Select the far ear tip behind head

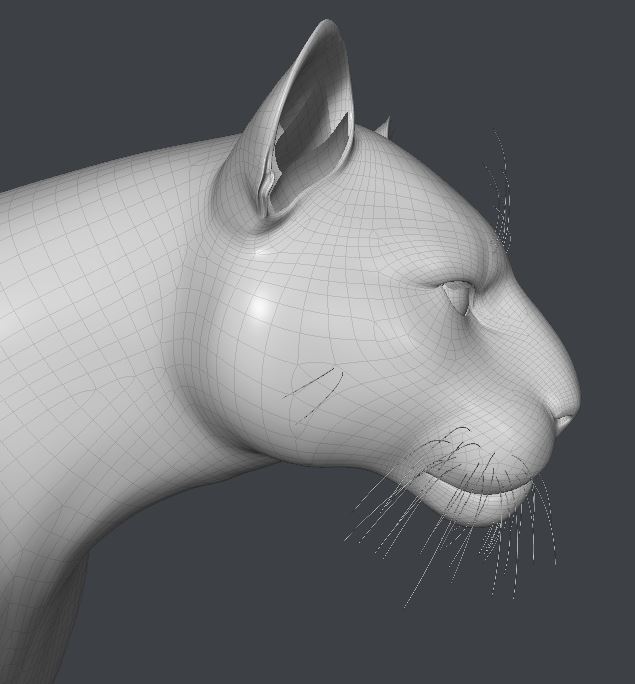point(383,125)
